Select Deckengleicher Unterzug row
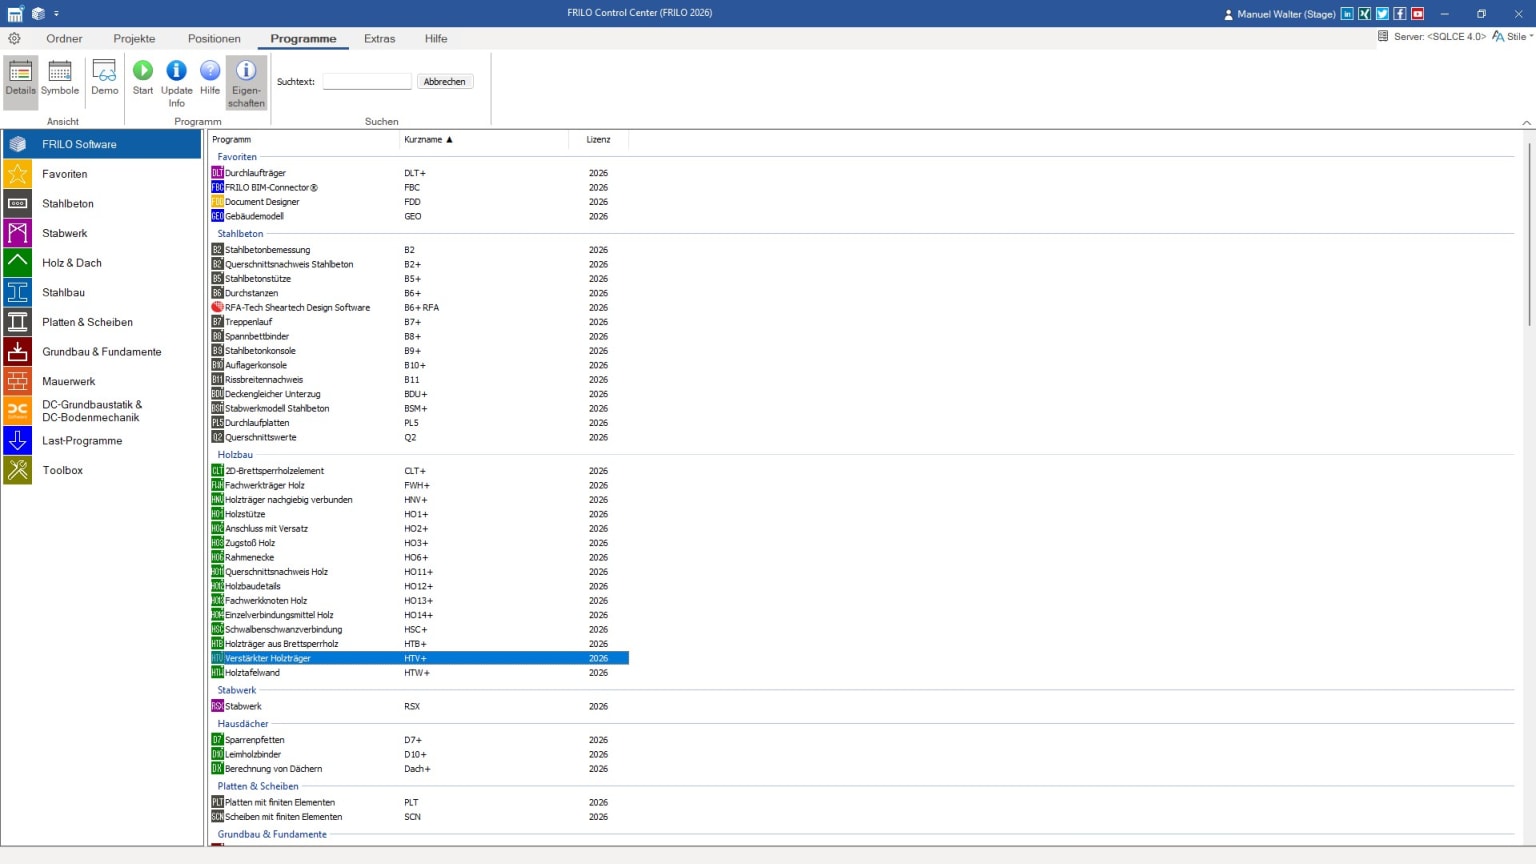The image size is (1536, 864). (x=419, y=394)
